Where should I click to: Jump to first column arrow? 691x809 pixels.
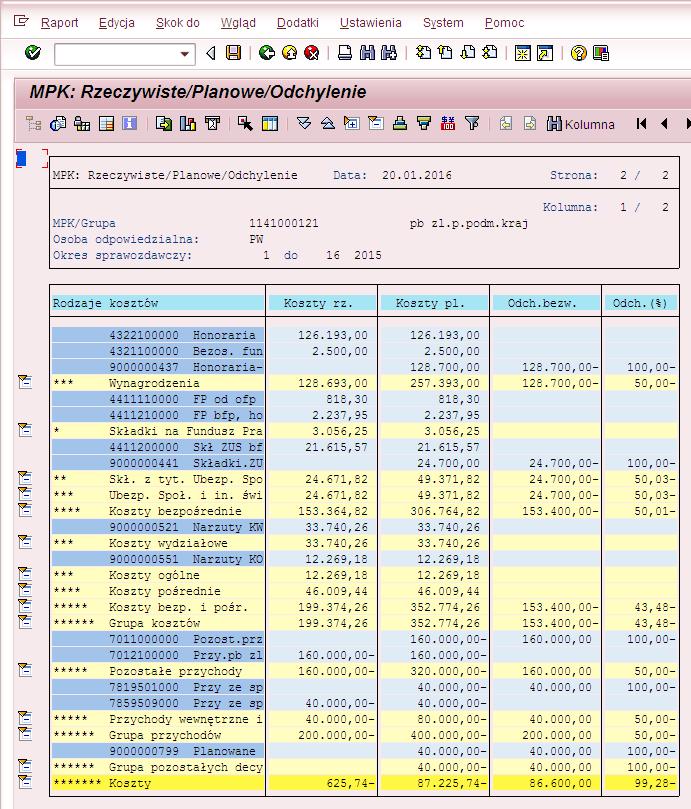pos(641,123)
